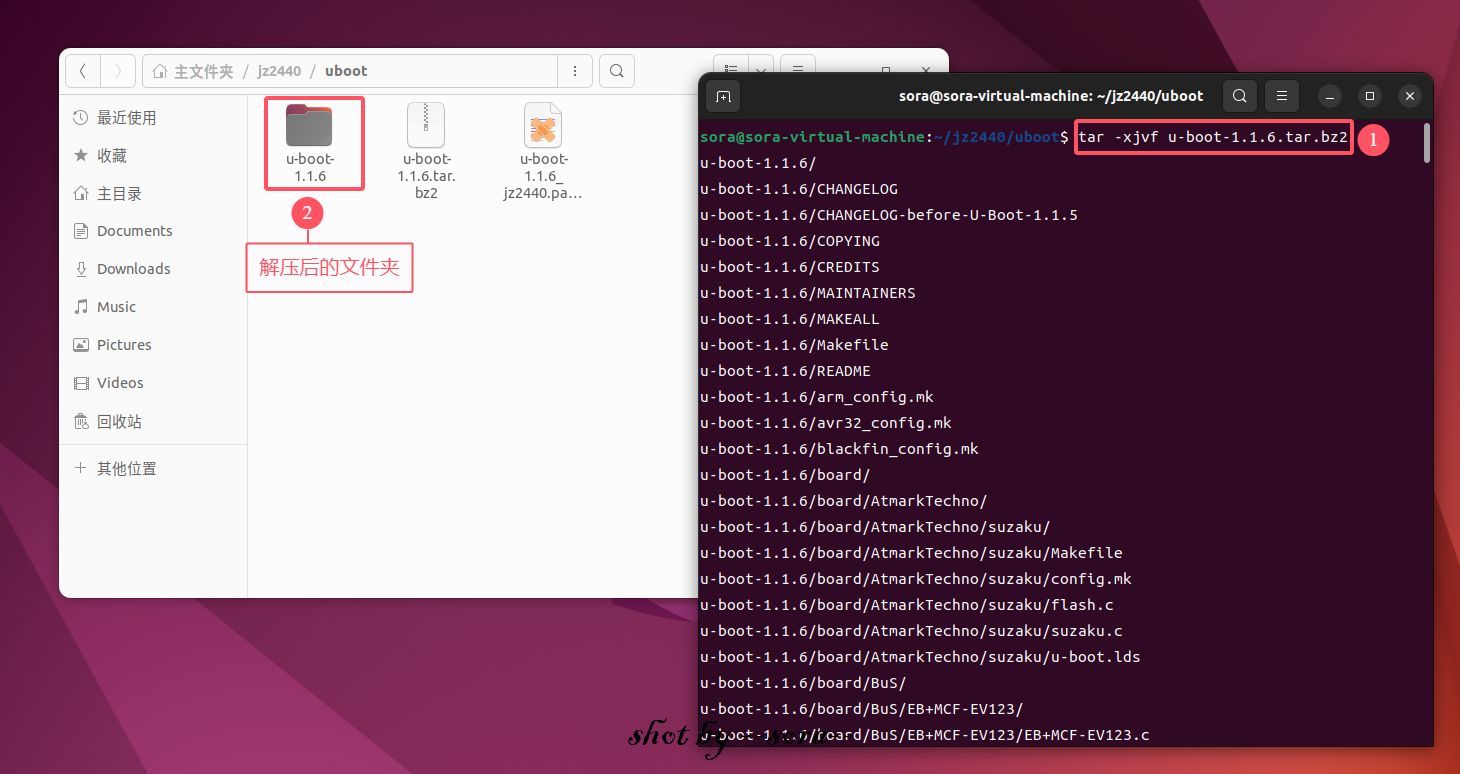Click the u-boot-1.1.6/CREDITS line
1460x774 pixels.
click(790, 267)
